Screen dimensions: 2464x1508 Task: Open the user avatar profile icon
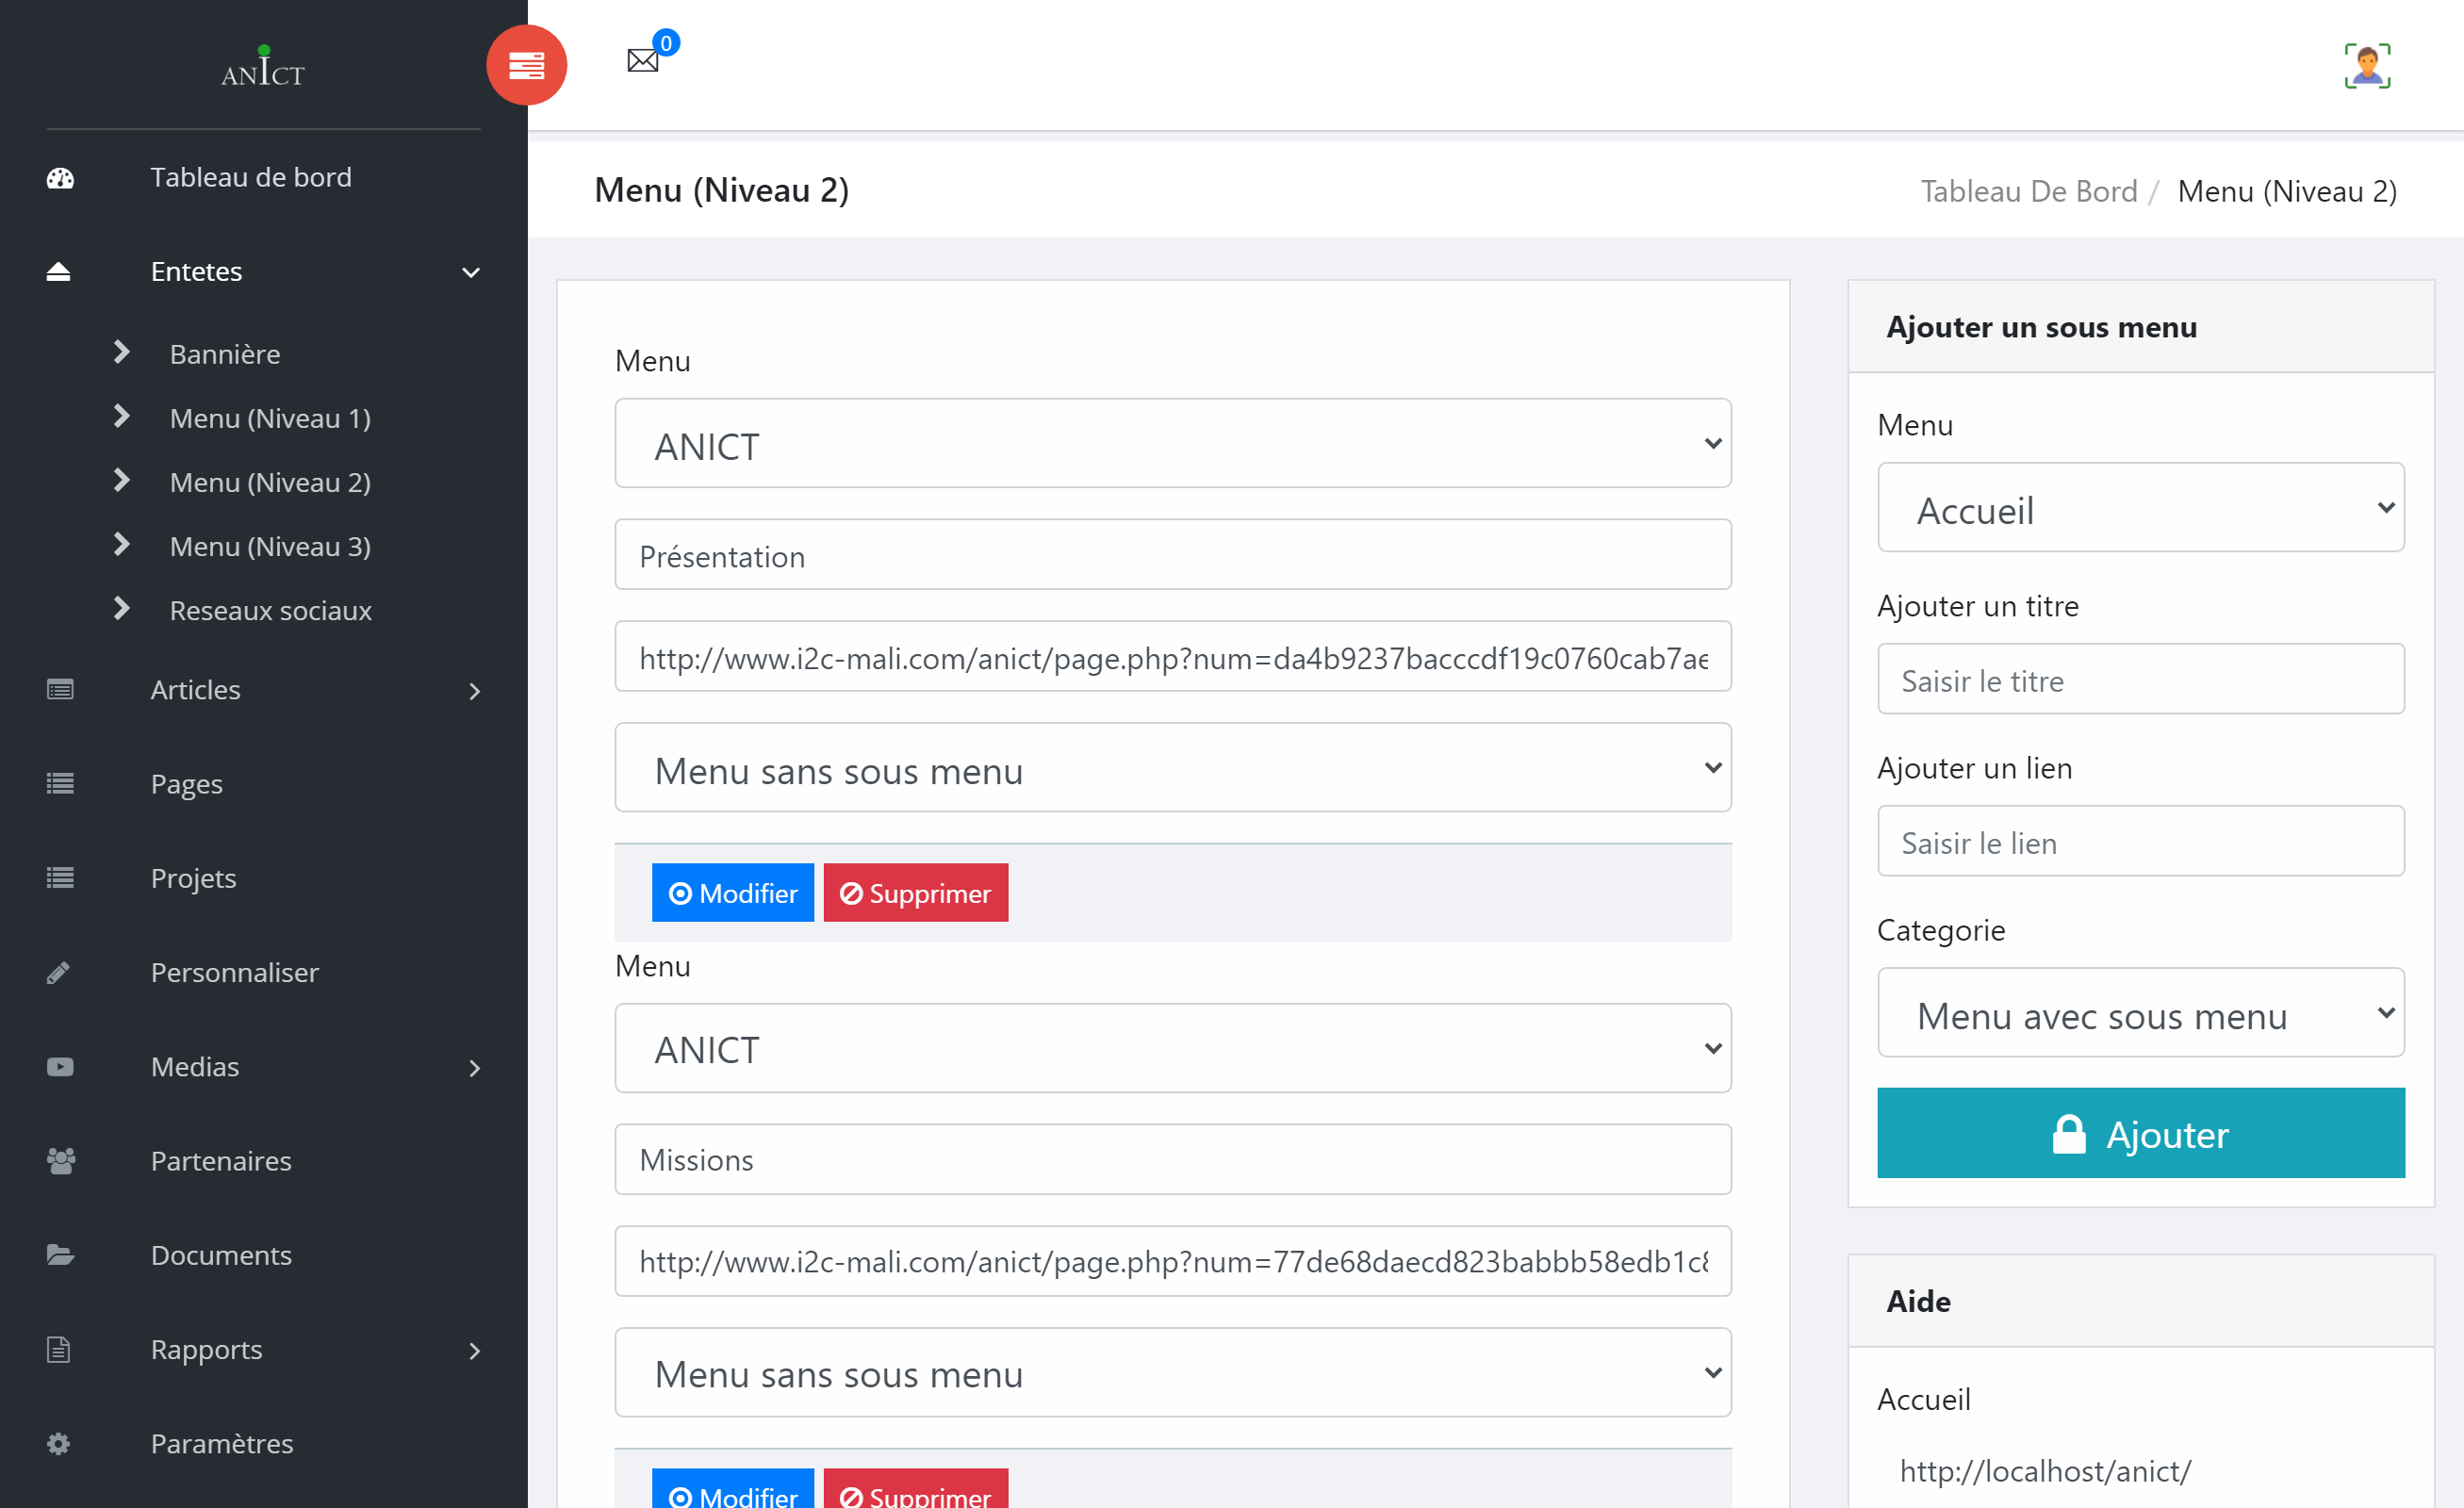tap(2367, 66)
